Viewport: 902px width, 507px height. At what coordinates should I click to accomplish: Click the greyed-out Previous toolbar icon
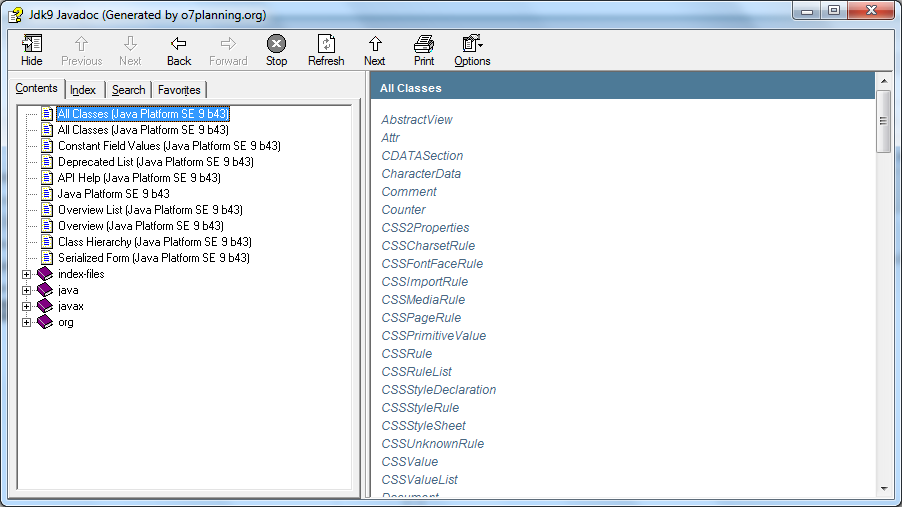(81, 44)
